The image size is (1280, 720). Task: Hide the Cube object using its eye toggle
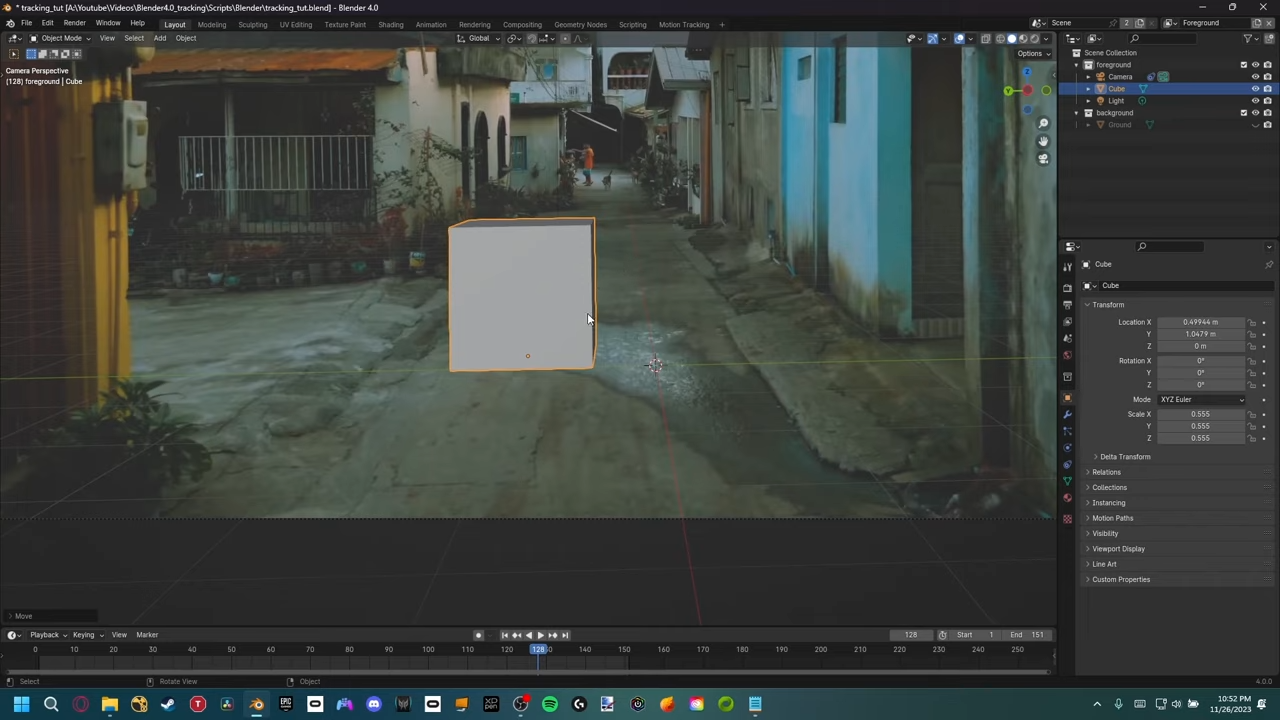click(x=1256, y=89)
